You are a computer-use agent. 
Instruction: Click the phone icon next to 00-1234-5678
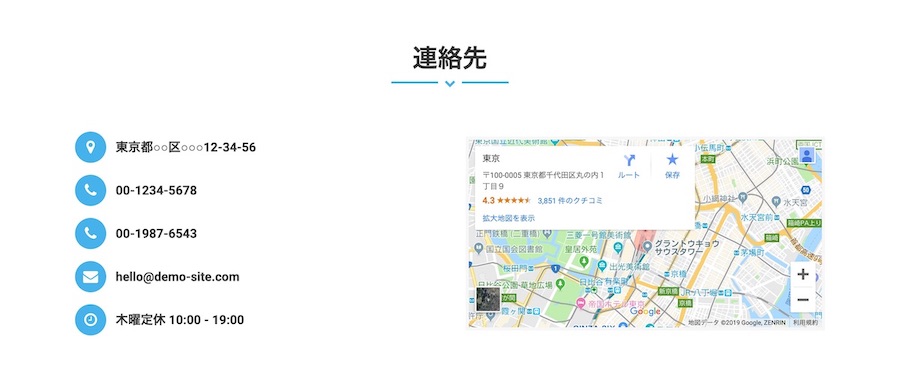click(x=90, y=190)
